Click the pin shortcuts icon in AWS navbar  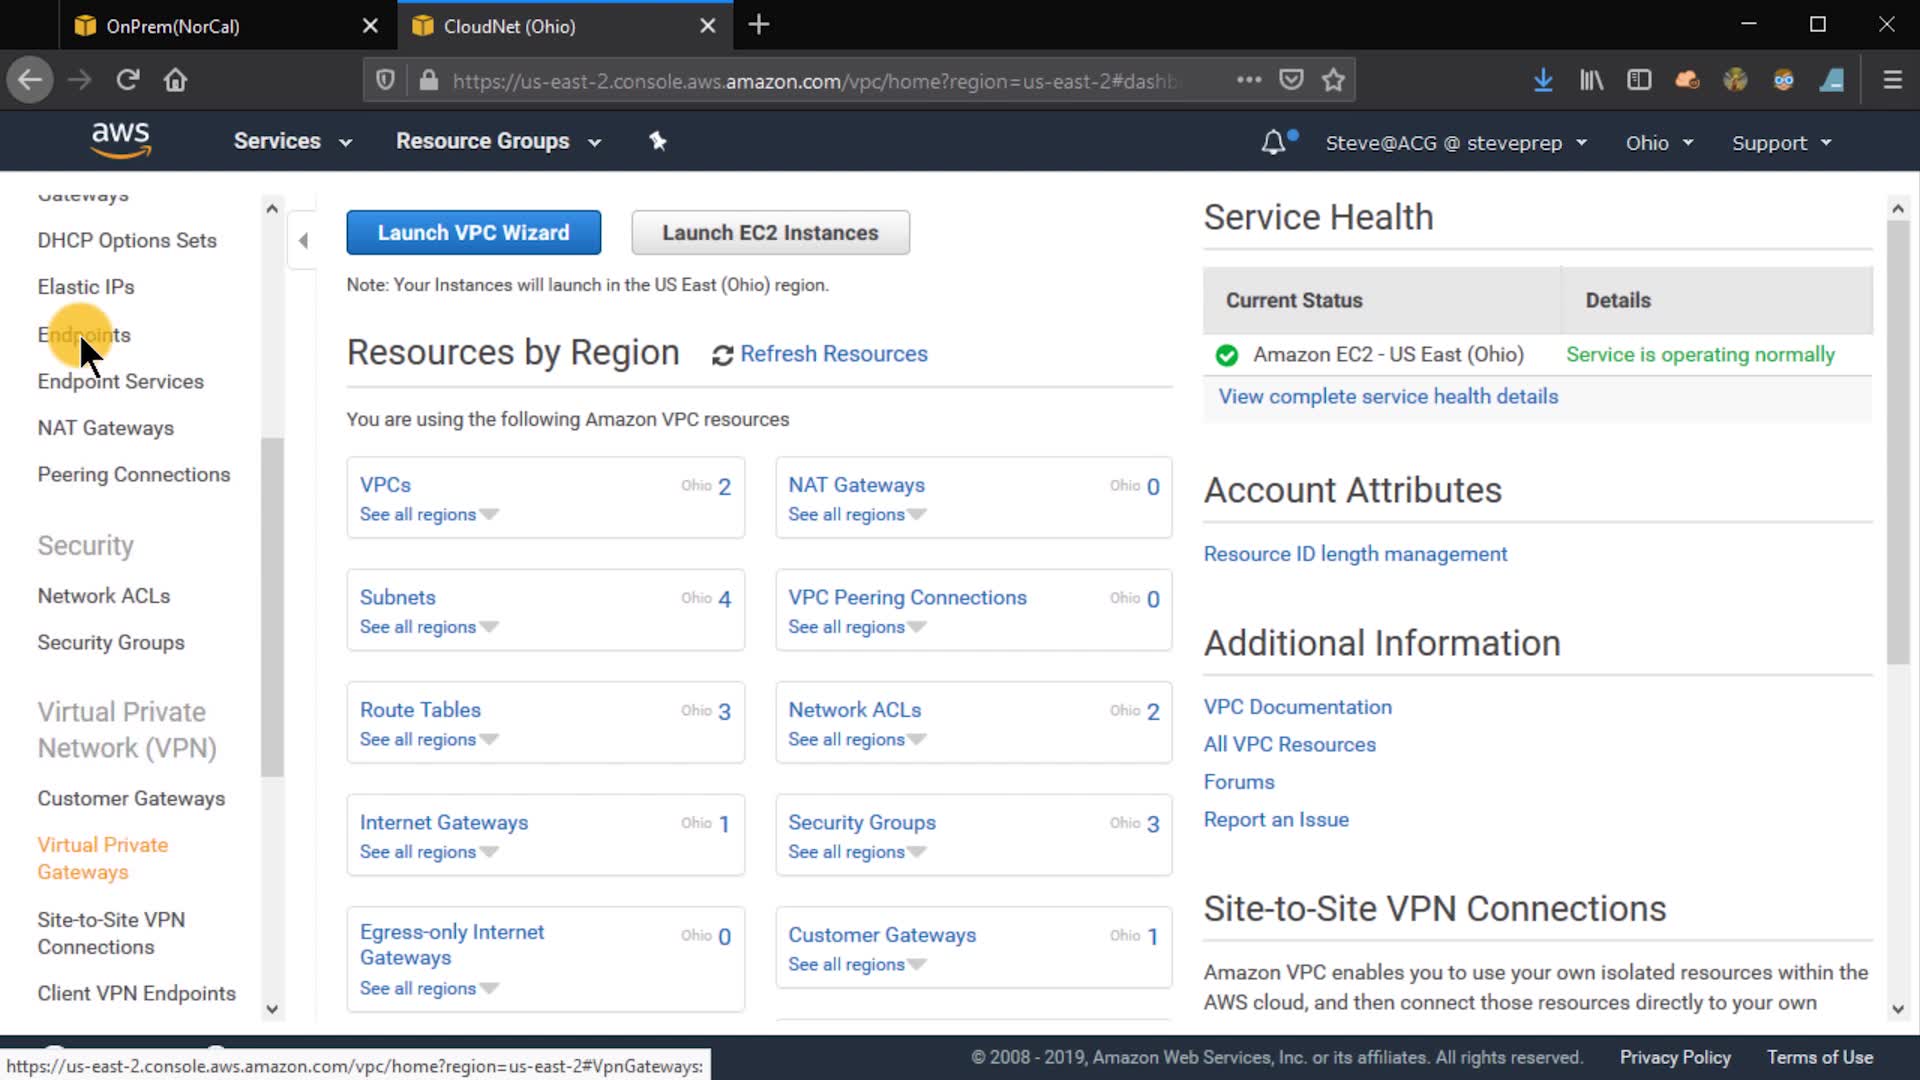coord(657,141)
